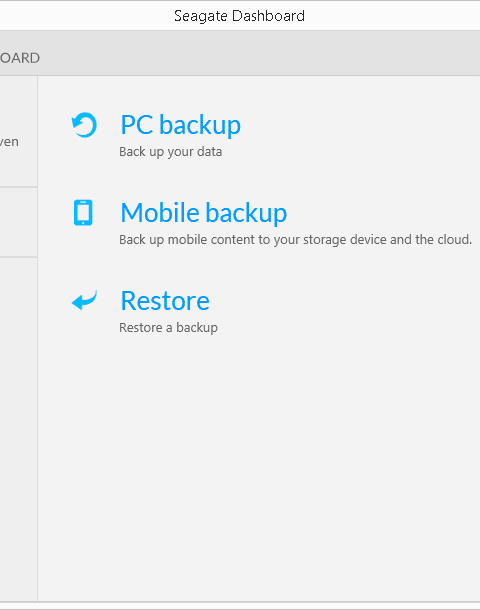480x610 pixels.
Task: Click the PC backup circular arrow icon
Action: pyautogui.click(x=84, y=125)
